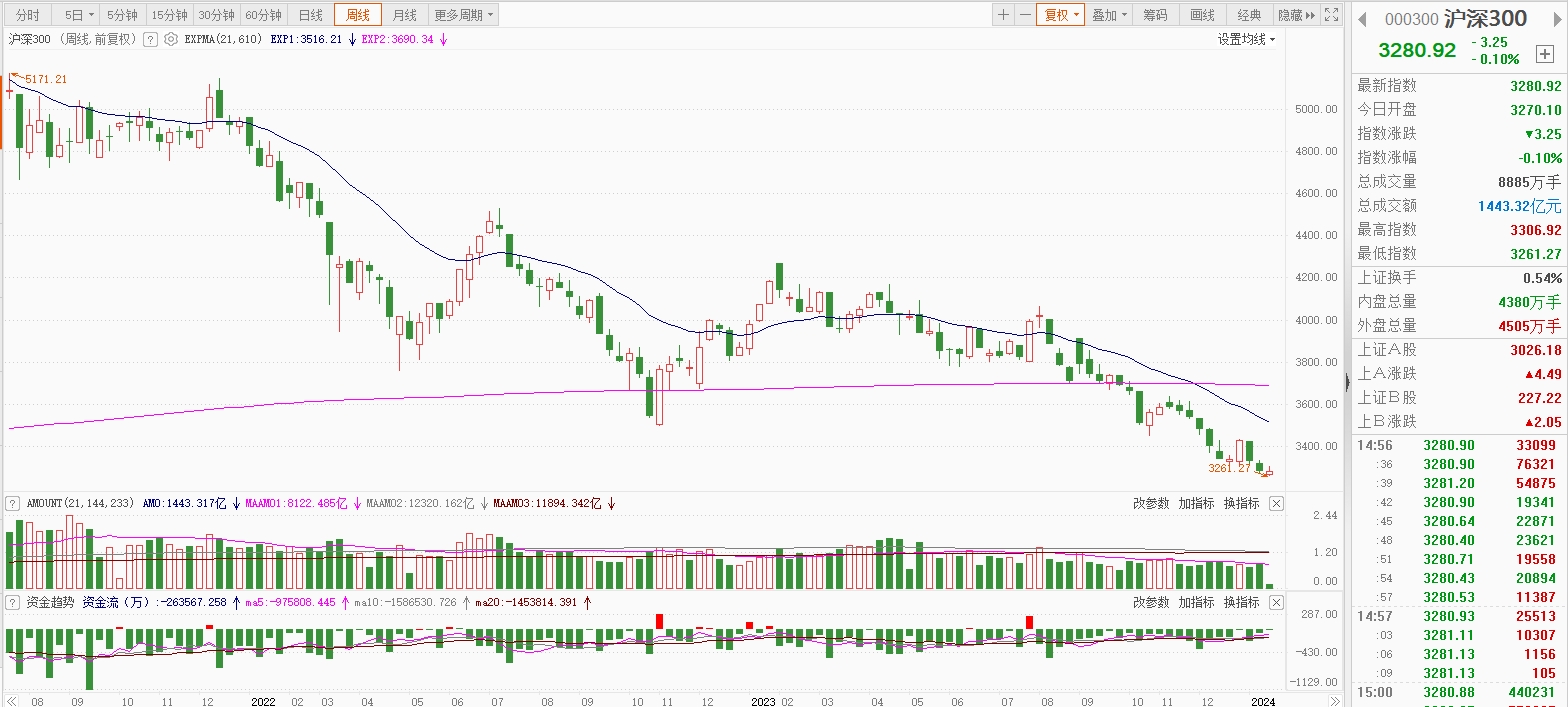Click 加指标 on 资金趋势 panel

click(1196, 602)
